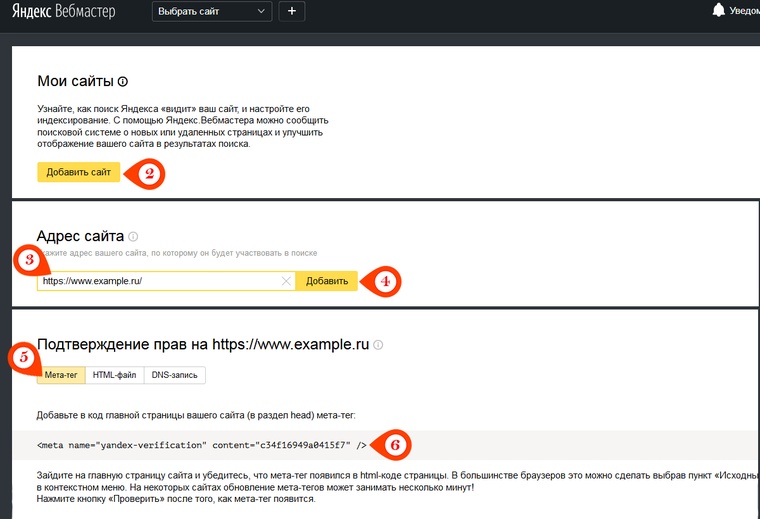
Task: Click the info icon beside Мои сайты
Action: click(123, 82)
